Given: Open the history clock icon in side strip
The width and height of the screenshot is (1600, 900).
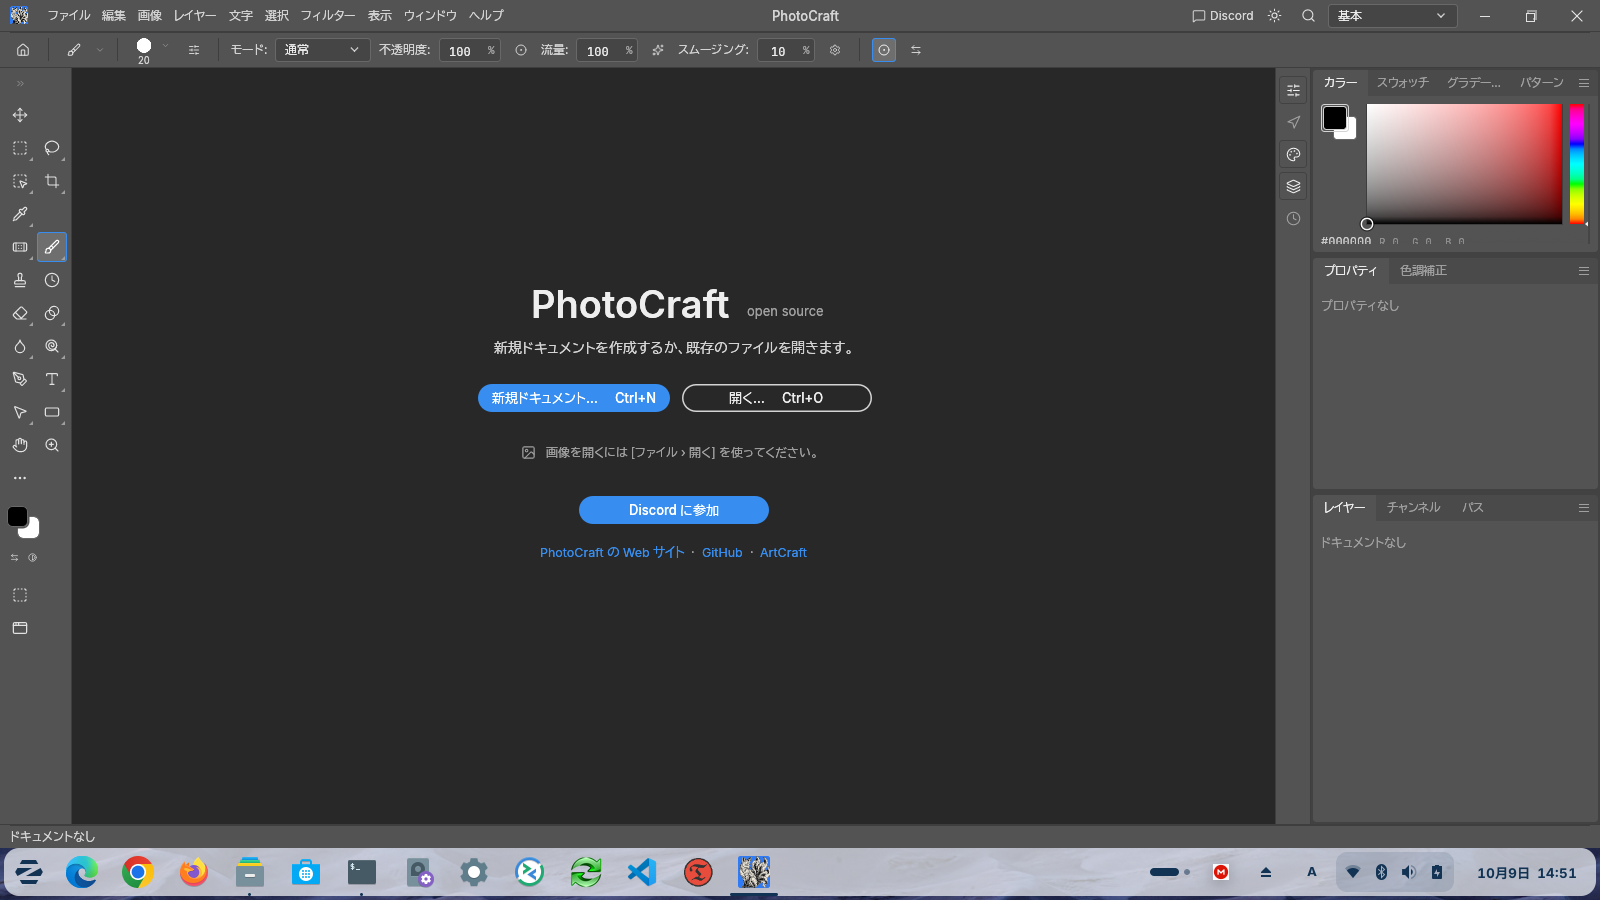Looking at the screenshot, I should [x=1293, y=218].
